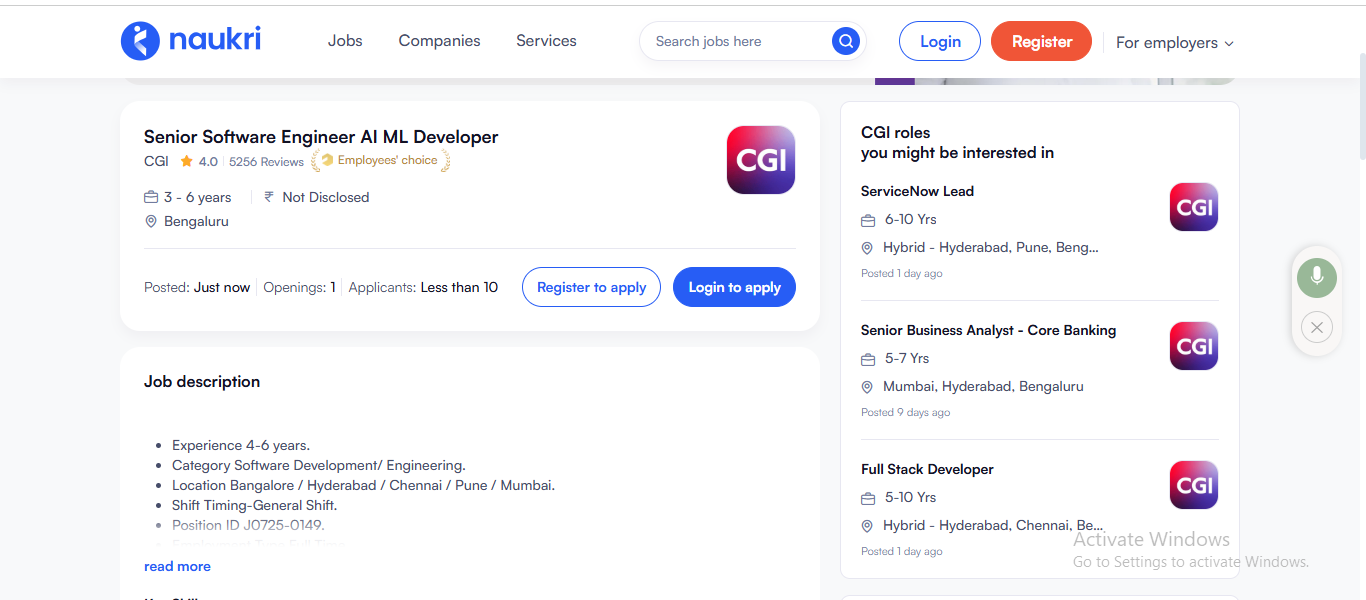Screen dimensions: 1366x600
Task: Click the briefcase icon near 3-6 years
Action: click(x=151, y=197)
